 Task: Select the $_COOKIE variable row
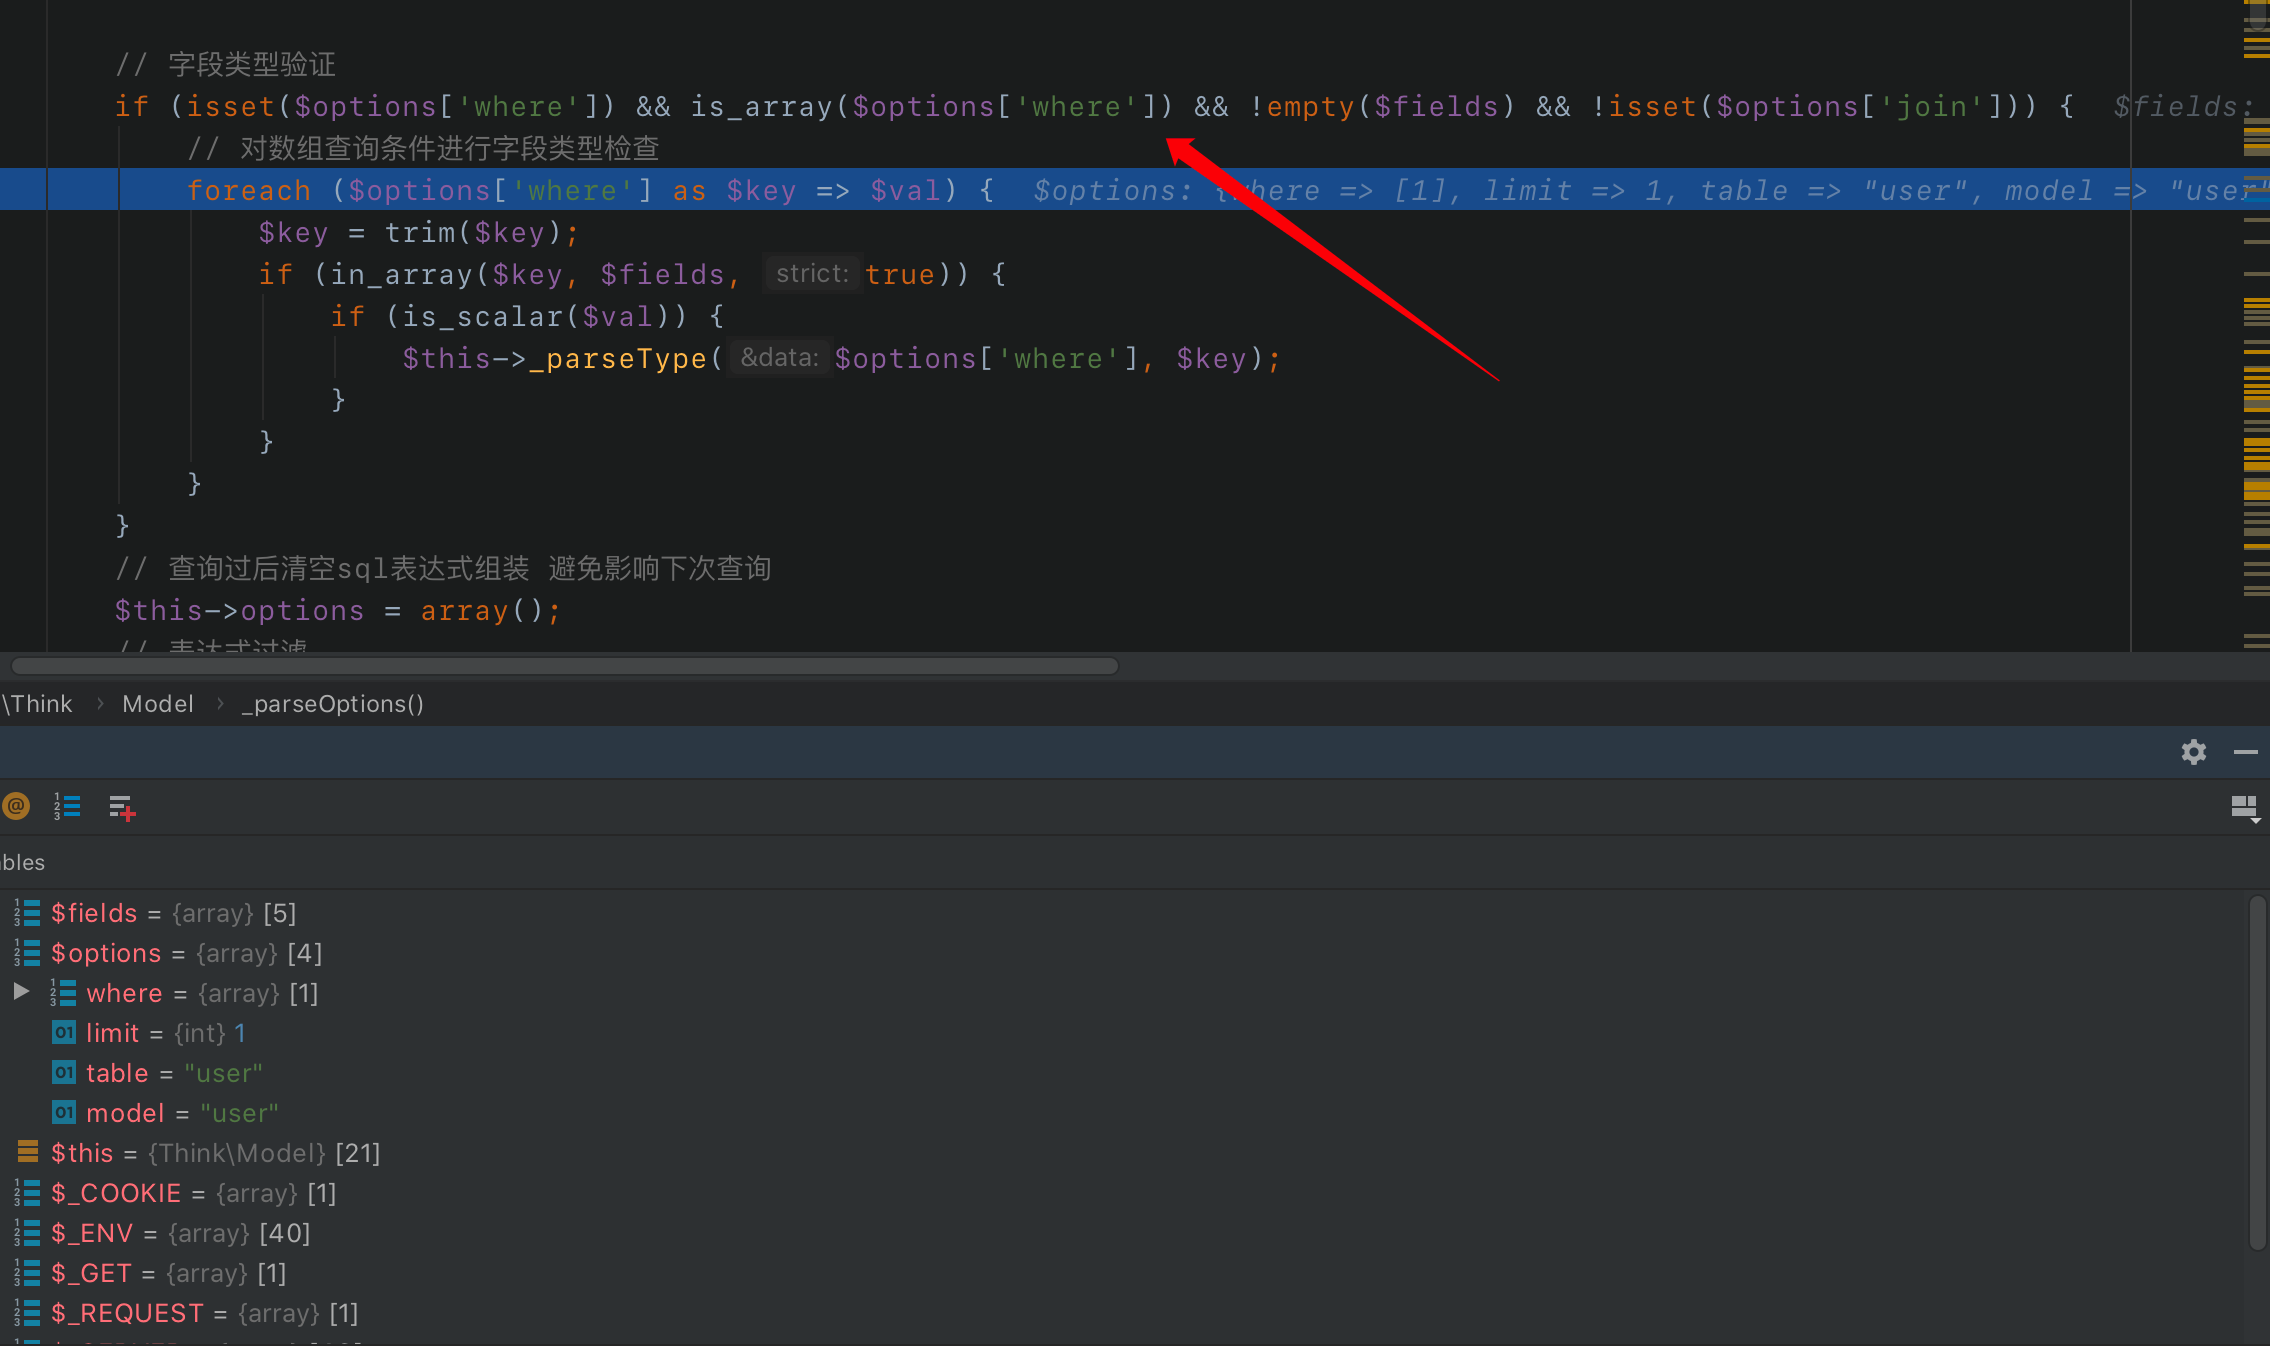116,1193
